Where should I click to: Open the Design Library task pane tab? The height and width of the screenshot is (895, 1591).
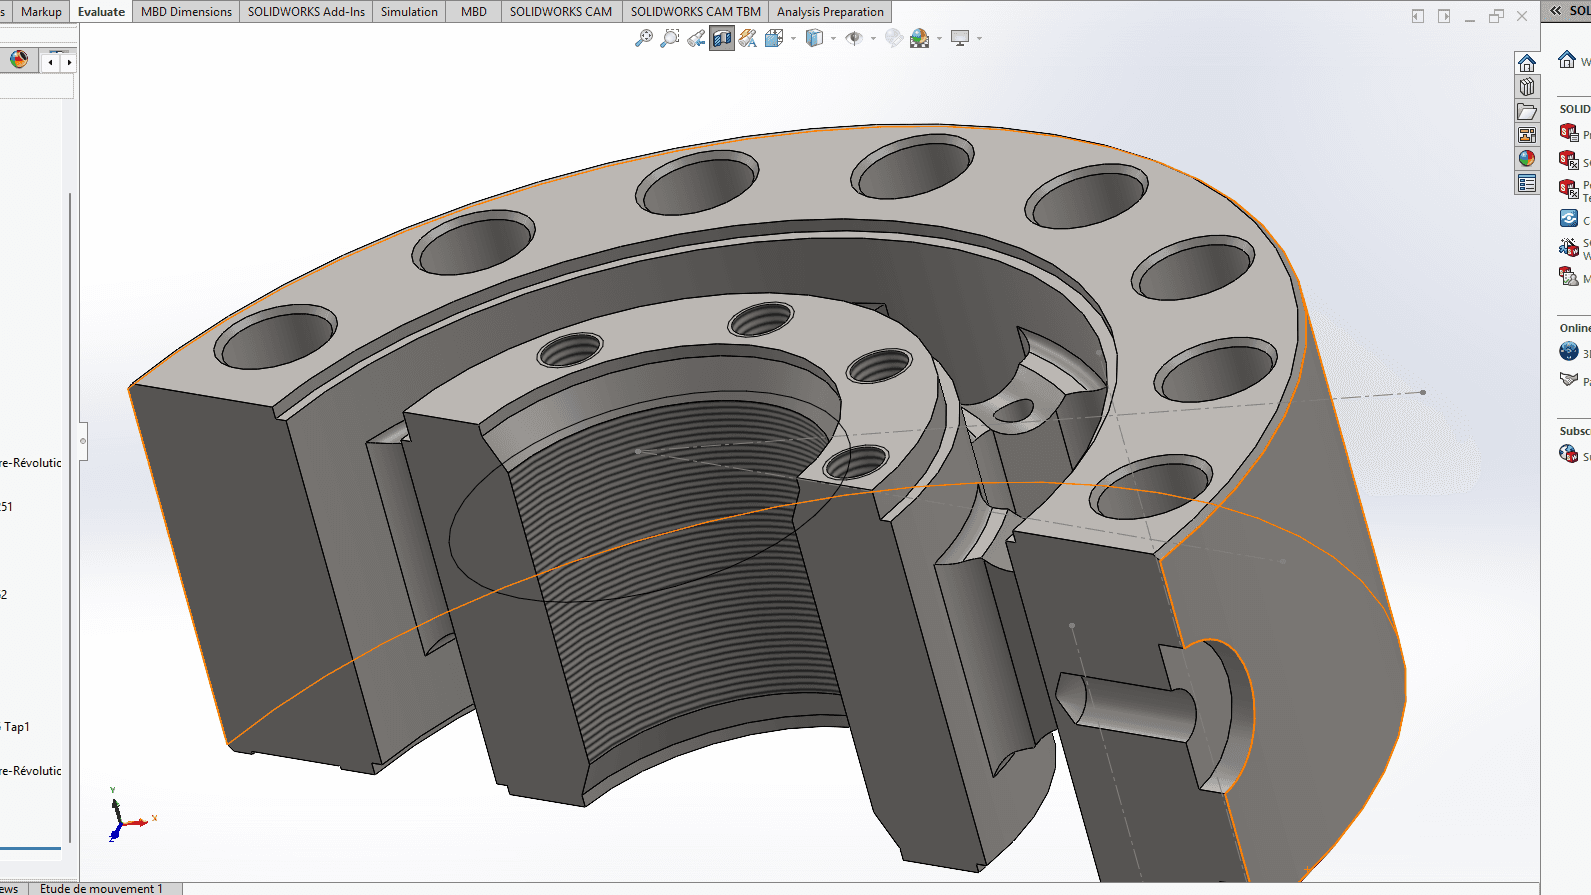(1527, 87)
